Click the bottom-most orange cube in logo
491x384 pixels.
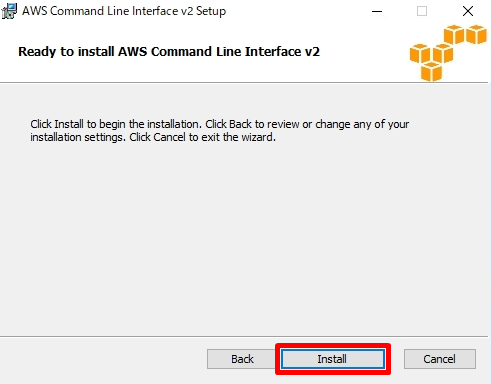tap(431, 71)
